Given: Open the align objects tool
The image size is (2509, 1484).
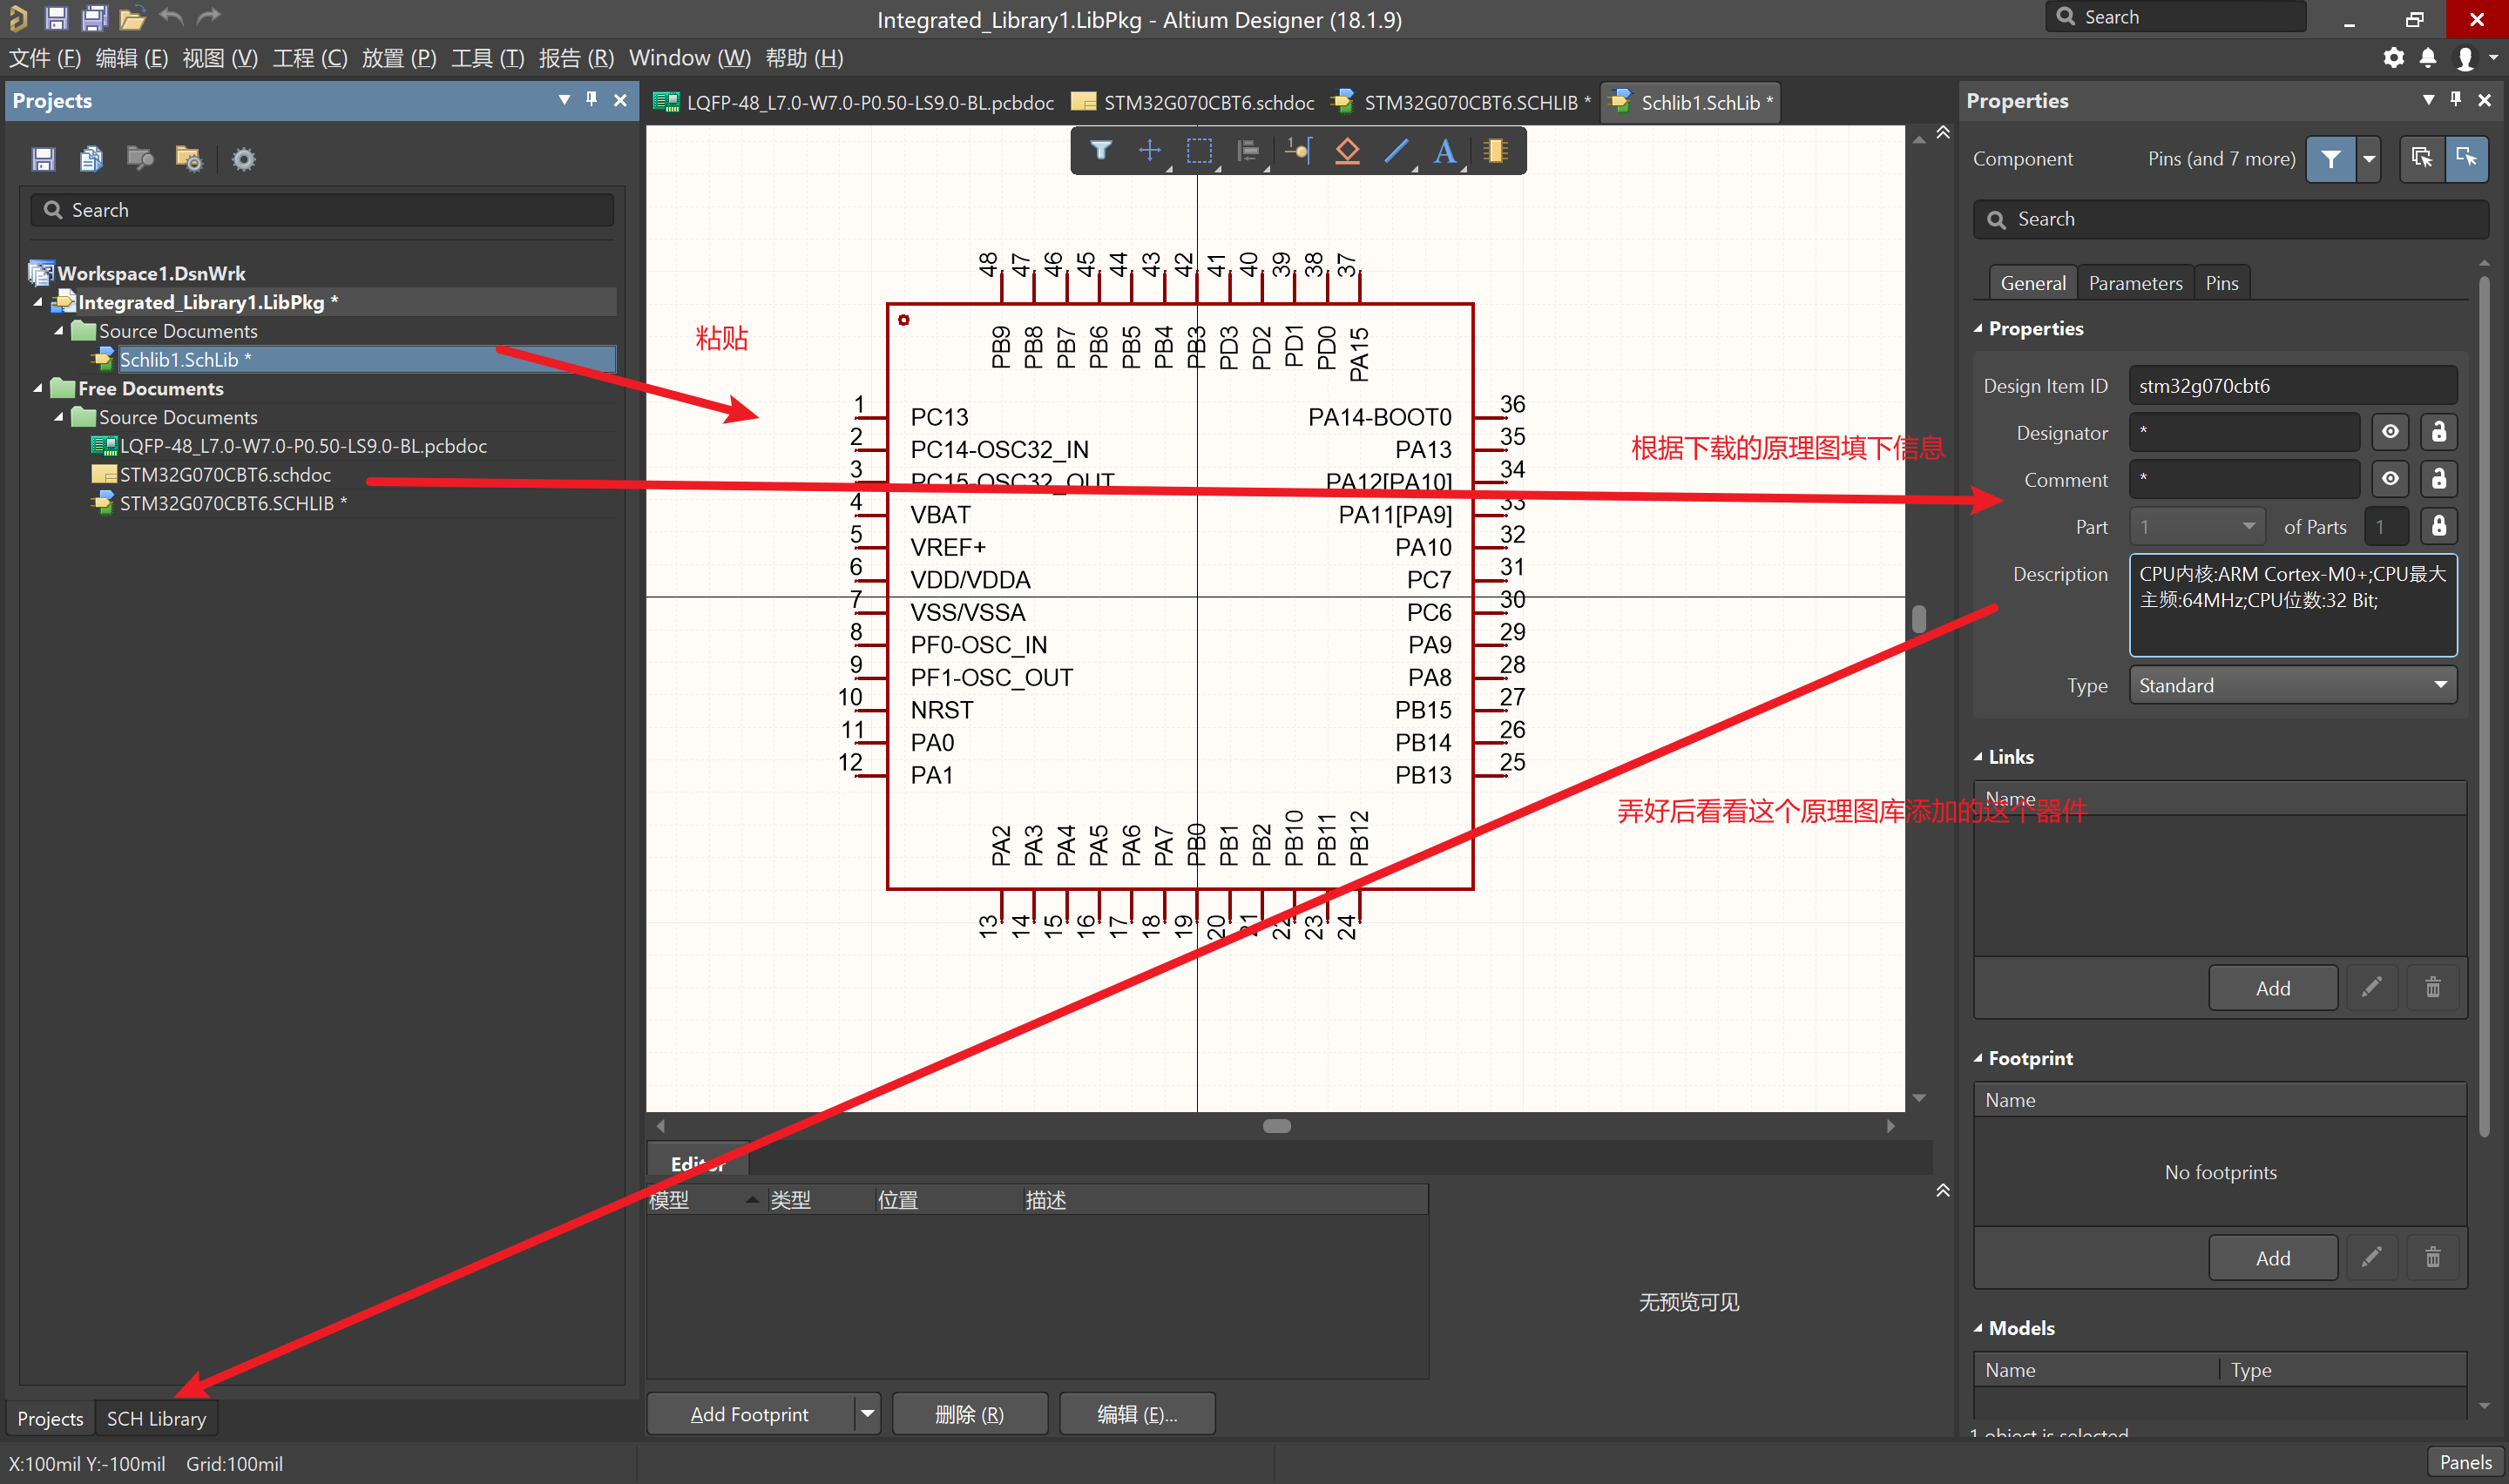Looking at the screenshot, I should point(1248,151).
